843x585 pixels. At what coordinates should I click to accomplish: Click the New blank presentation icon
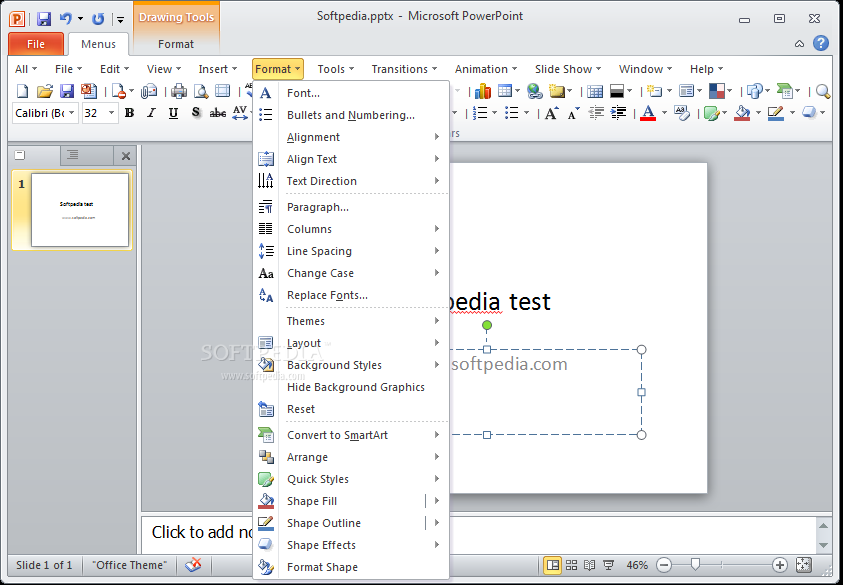(x=22, y=91)
